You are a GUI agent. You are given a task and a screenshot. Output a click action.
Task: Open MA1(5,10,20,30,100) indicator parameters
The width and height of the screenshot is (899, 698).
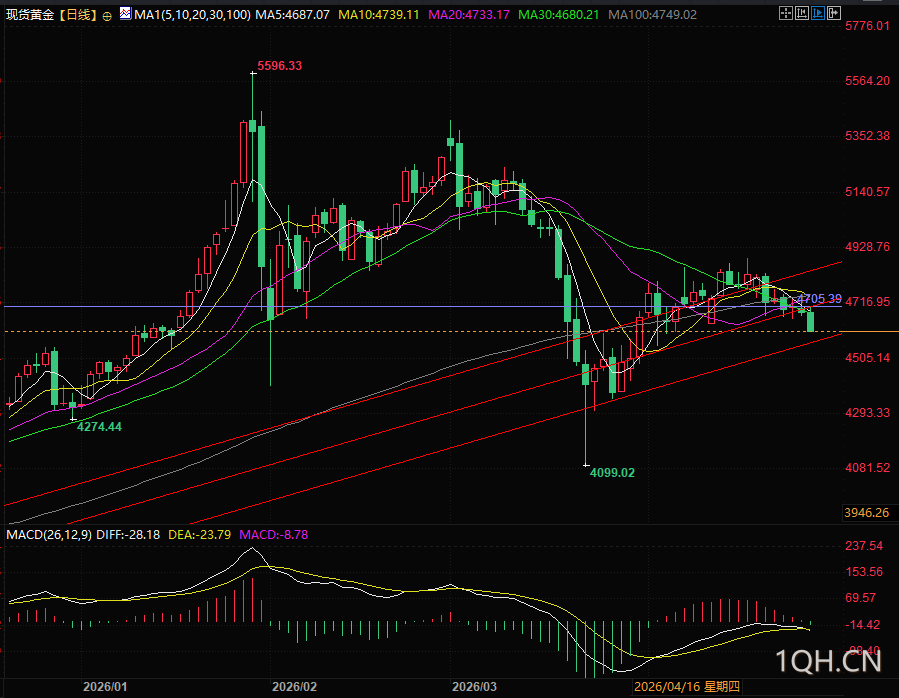tap(193, 15)
